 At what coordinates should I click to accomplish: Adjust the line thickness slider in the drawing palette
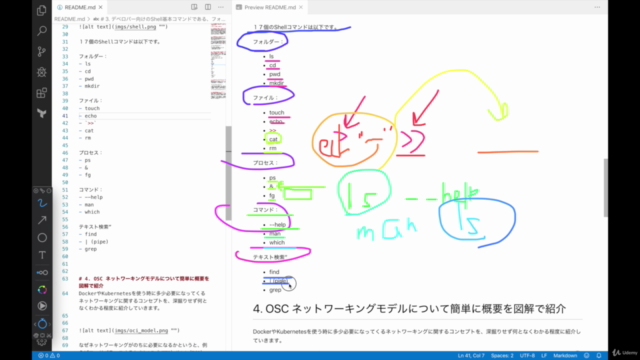42,272
